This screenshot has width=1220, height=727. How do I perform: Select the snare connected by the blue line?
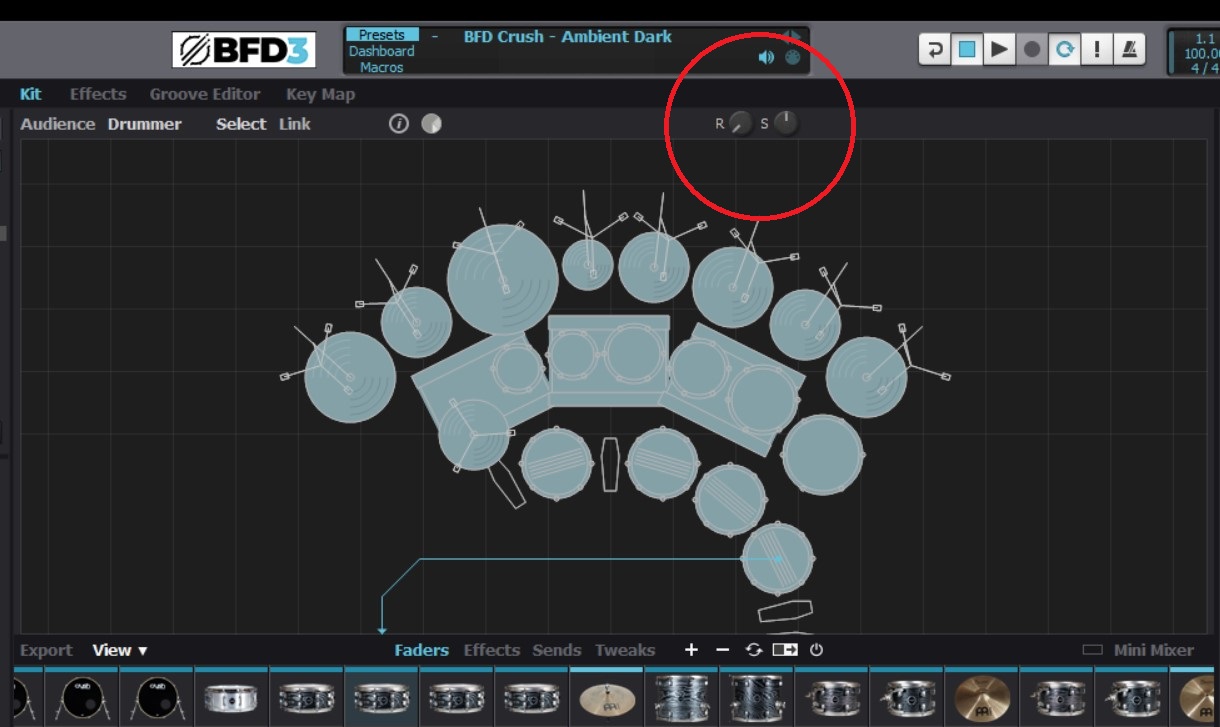click(x=777, y=558)
